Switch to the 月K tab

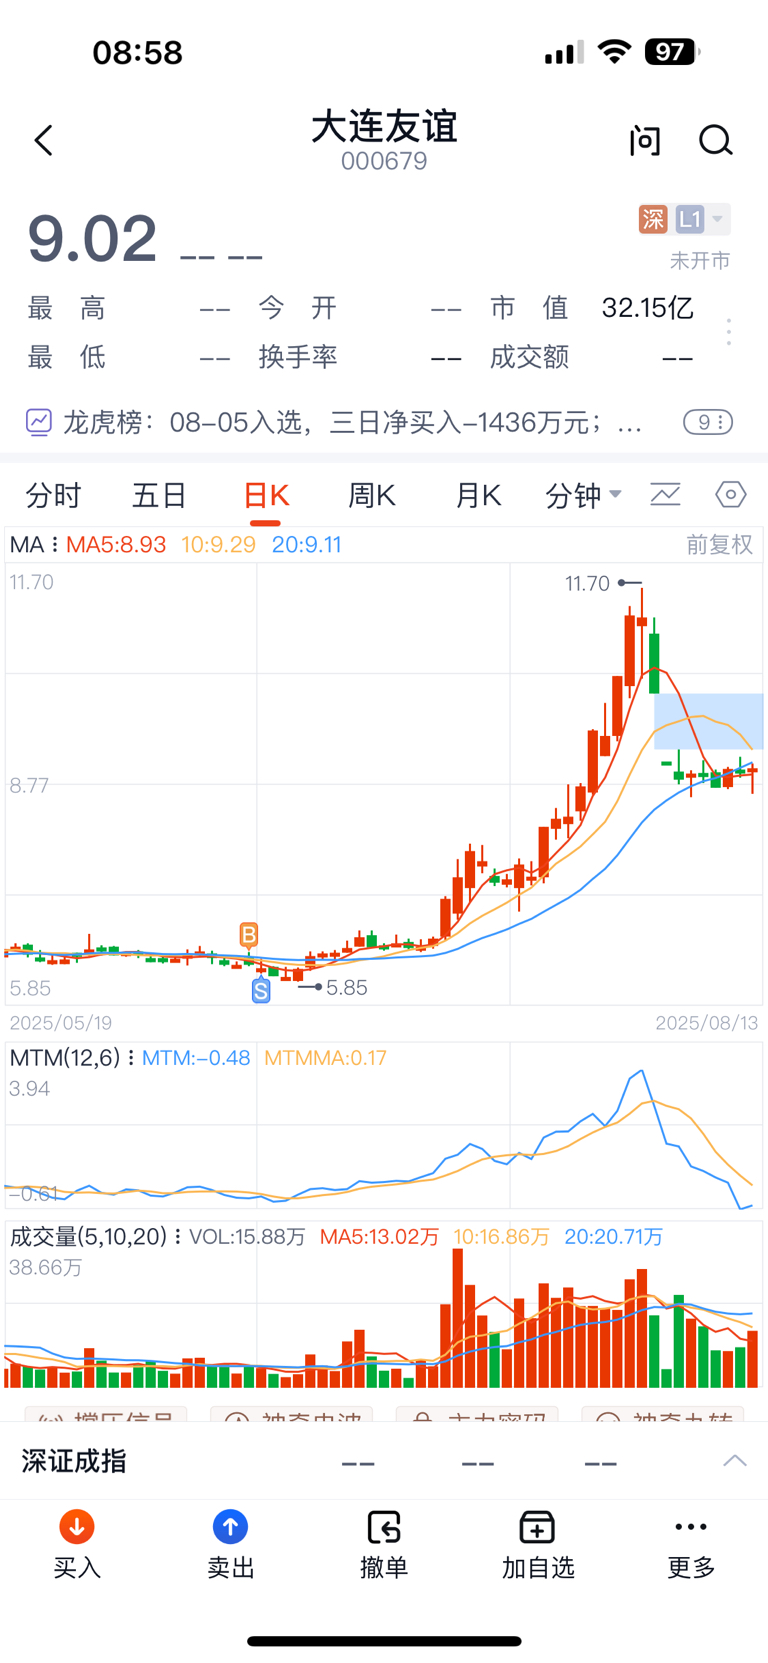point(478,495)
